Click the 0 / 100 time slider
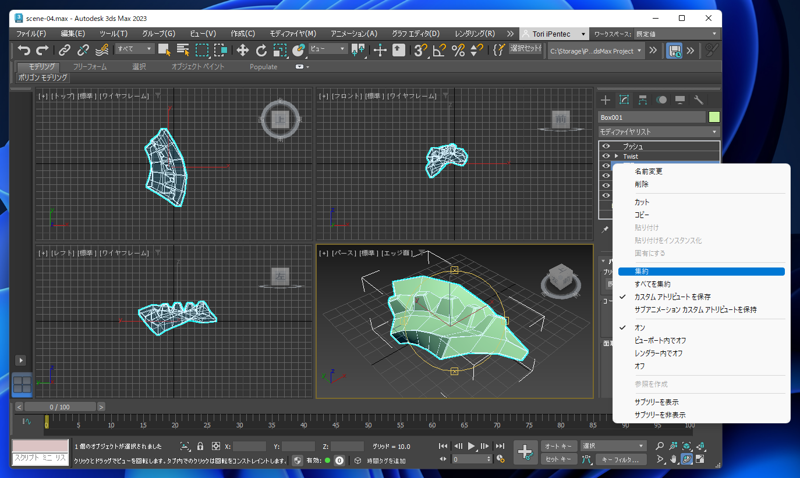Screen dimensions: 800x478 click(x=60, y=407)
